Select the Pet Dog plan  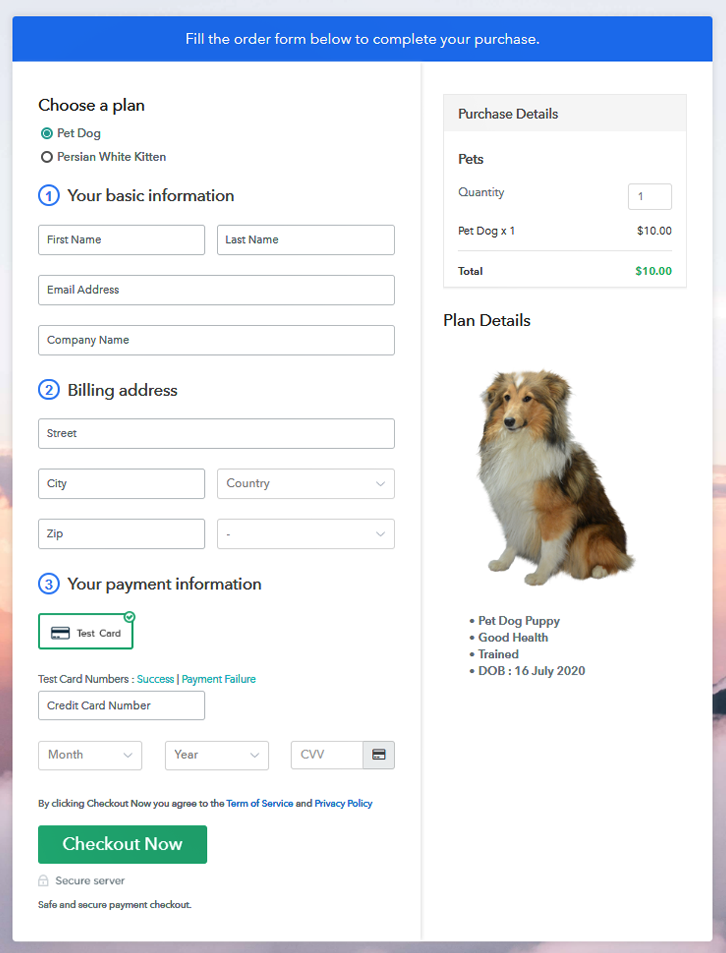click(47, 133)
